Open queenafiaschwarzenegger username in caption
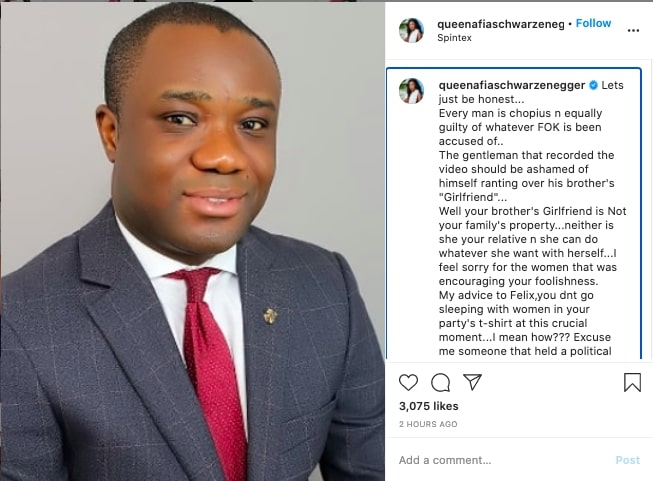653x481 pixels. (x=511, y=85)
